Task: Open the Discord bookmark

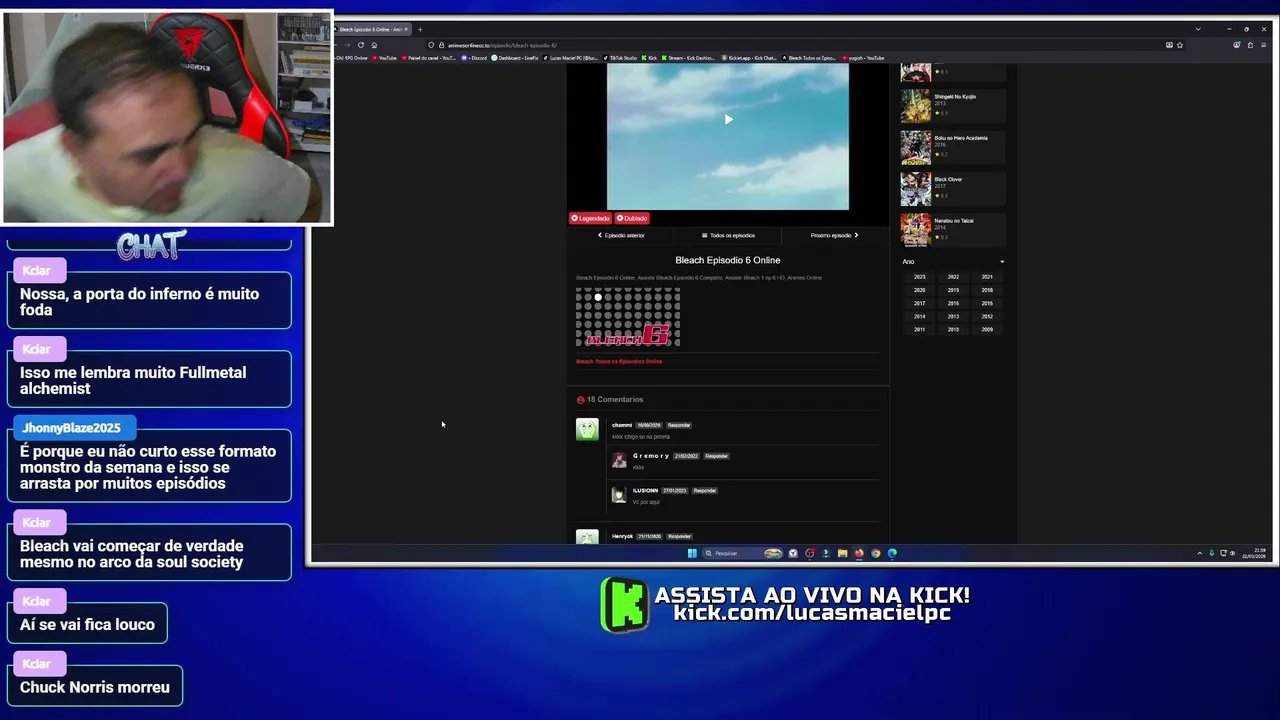Action: click(x=475, y=58)
